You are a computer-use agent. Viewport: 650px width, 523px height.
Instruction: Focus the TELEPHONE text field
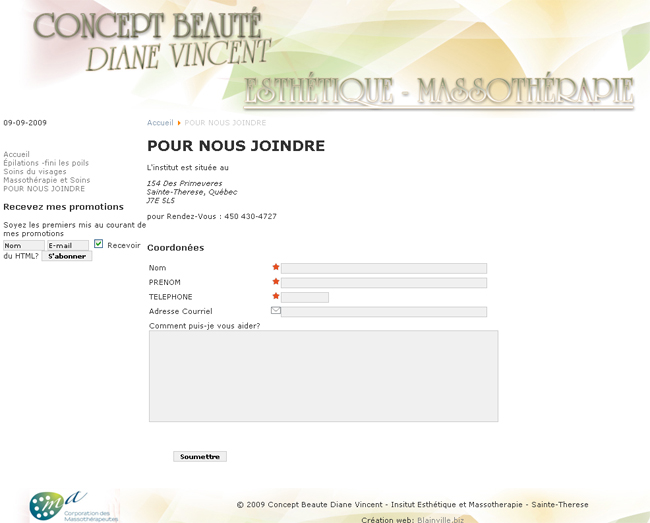point(305,297)
